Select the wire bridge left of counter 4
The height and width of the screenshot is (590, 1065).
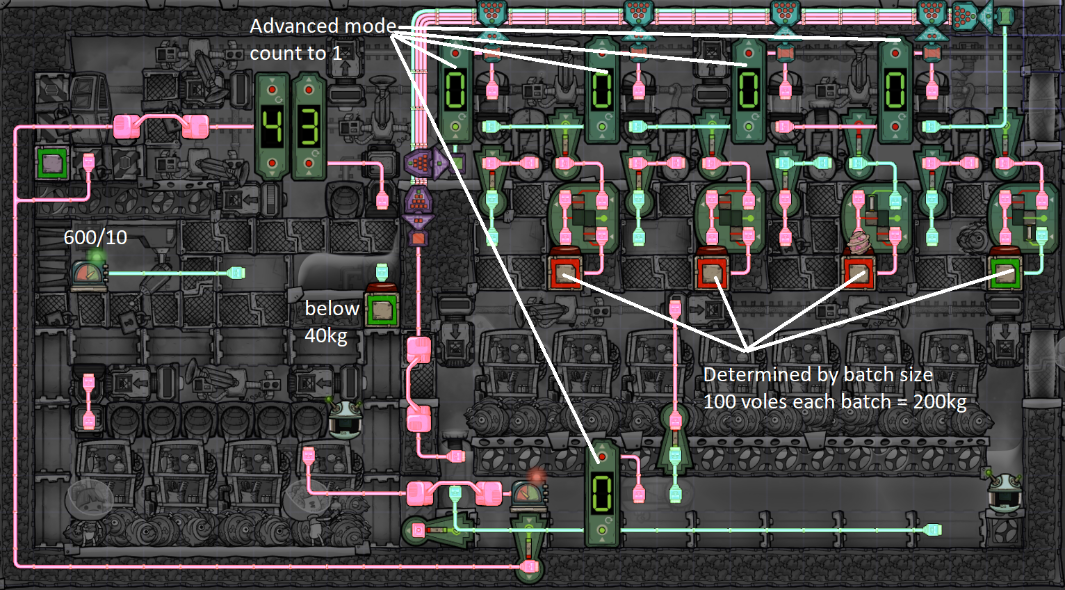coord(160,126)
